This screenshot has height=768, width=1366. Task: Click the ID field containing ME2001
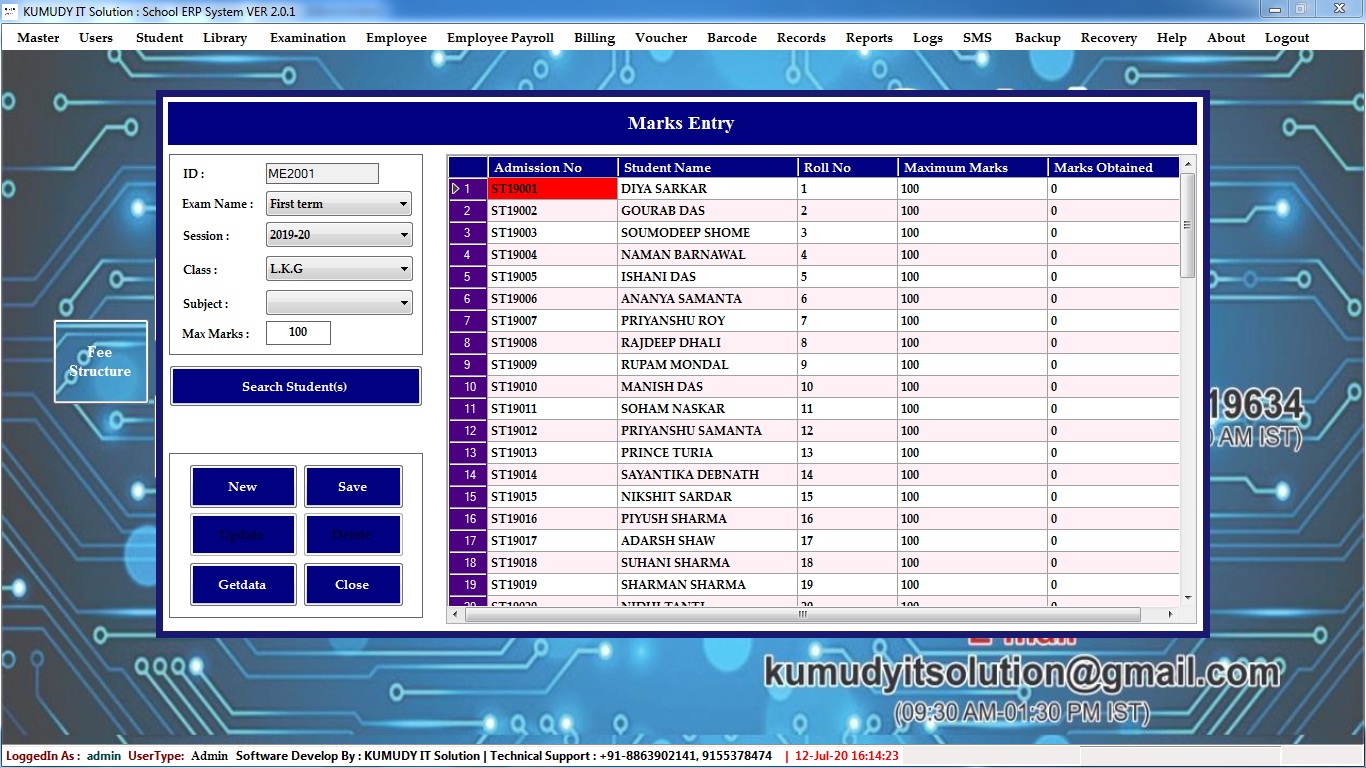322,174
